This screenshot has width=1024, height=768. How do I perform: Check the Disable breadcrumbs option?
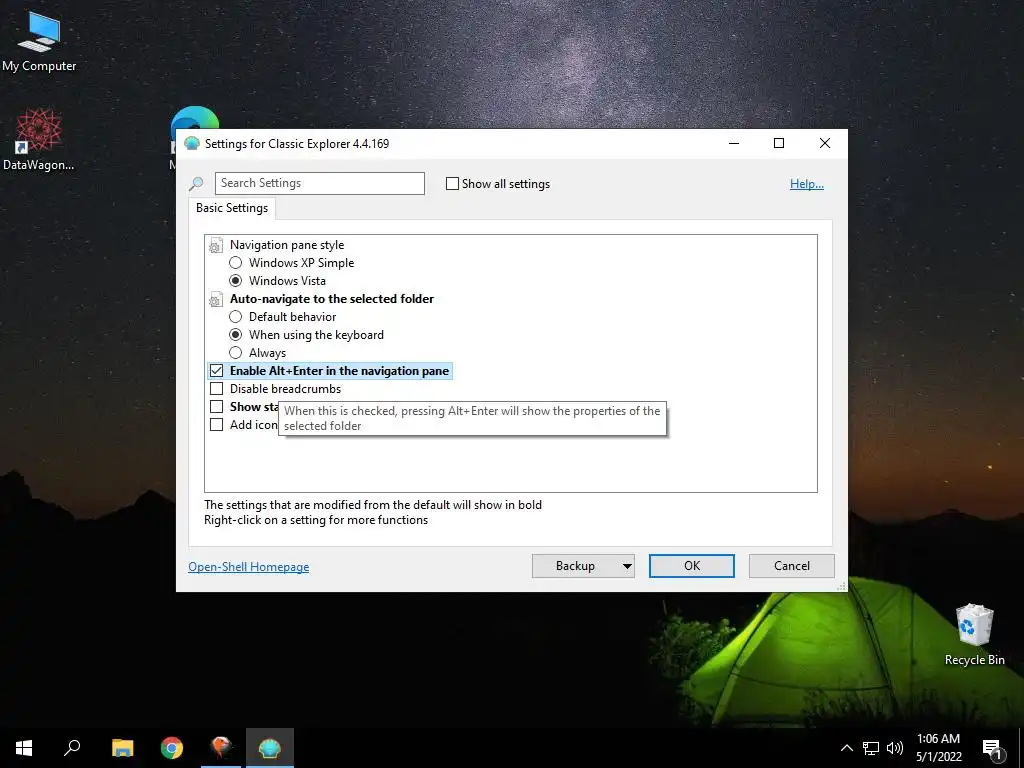coord(216,389)
